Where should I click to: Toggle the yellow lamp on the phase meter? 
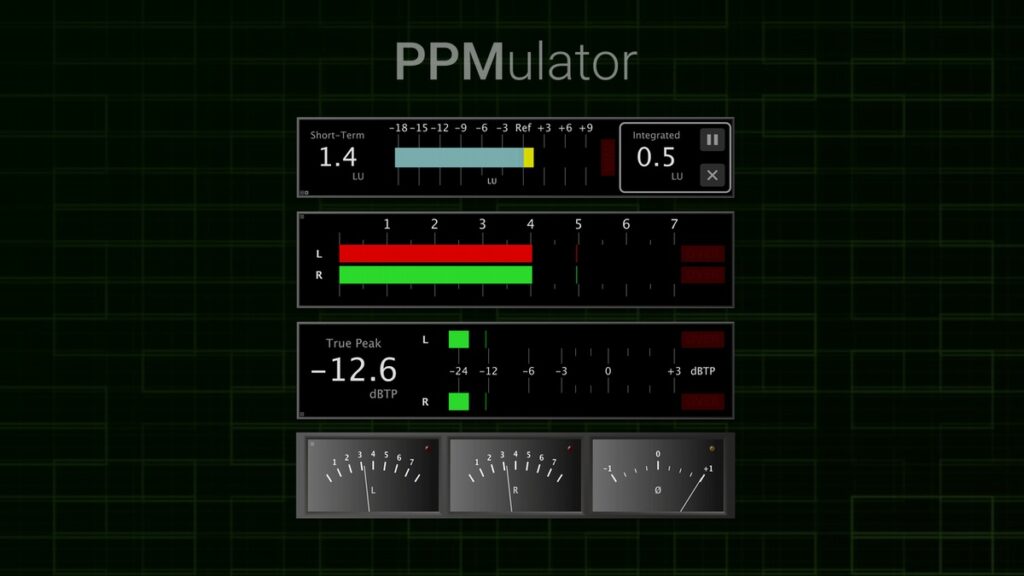point(712,449)
